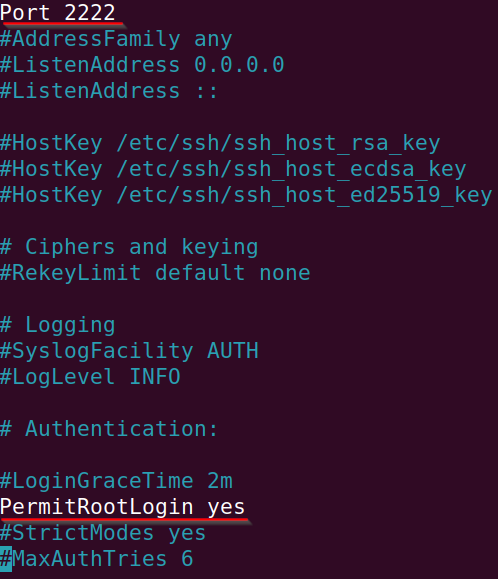Click the #ListenAddress :: line
The width and height of the screenshot is (498, 579).
[109, 91]
